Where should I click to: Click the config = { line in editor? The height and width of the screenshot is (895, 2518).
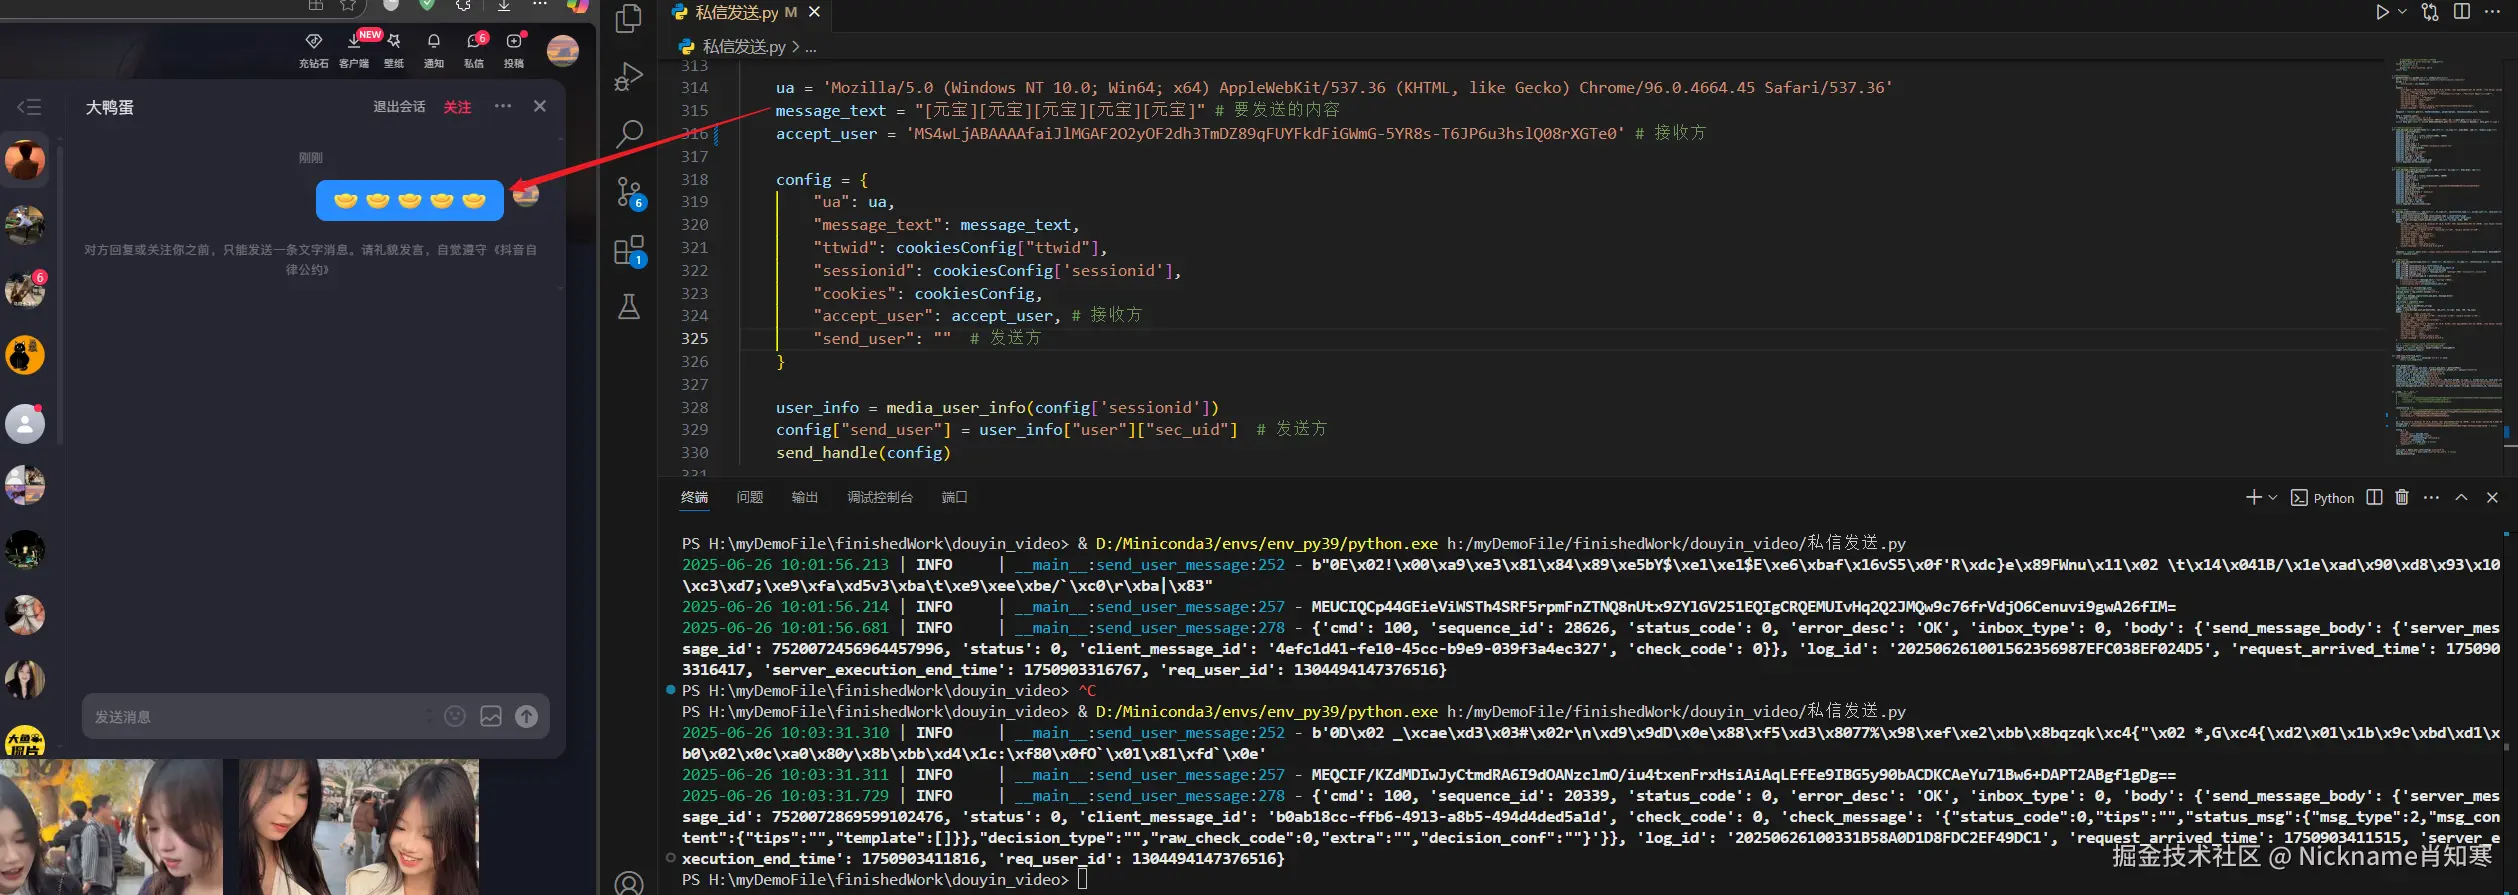pyautogui.click(x=822, y=180)
